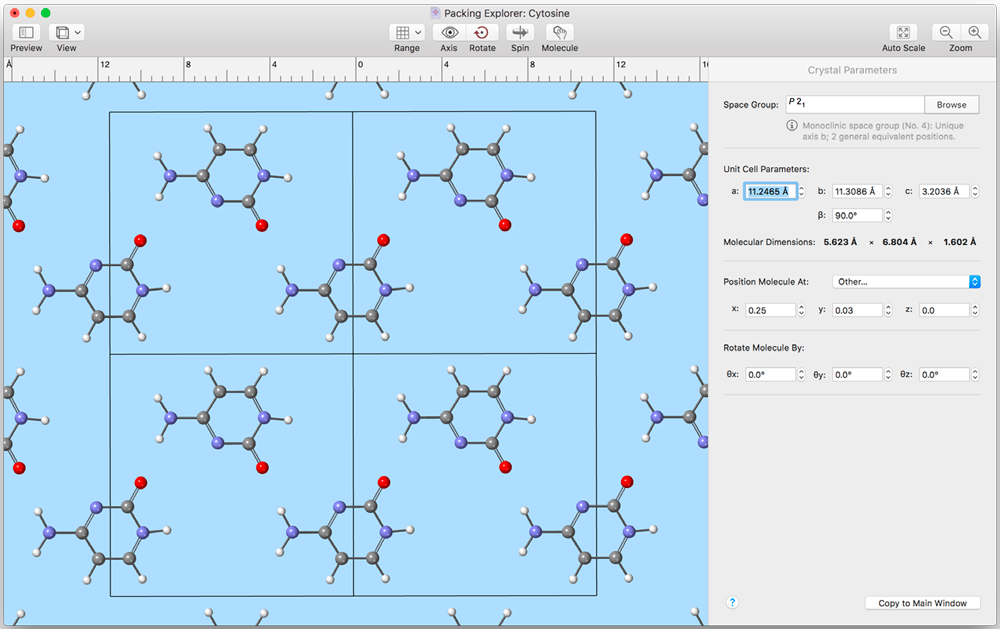Image resolution: width=1000 pixels, height=629 pixels.
Task: Open the Position Molecule At dropdown
Action: pyautogui.click(x=906, y=281)
